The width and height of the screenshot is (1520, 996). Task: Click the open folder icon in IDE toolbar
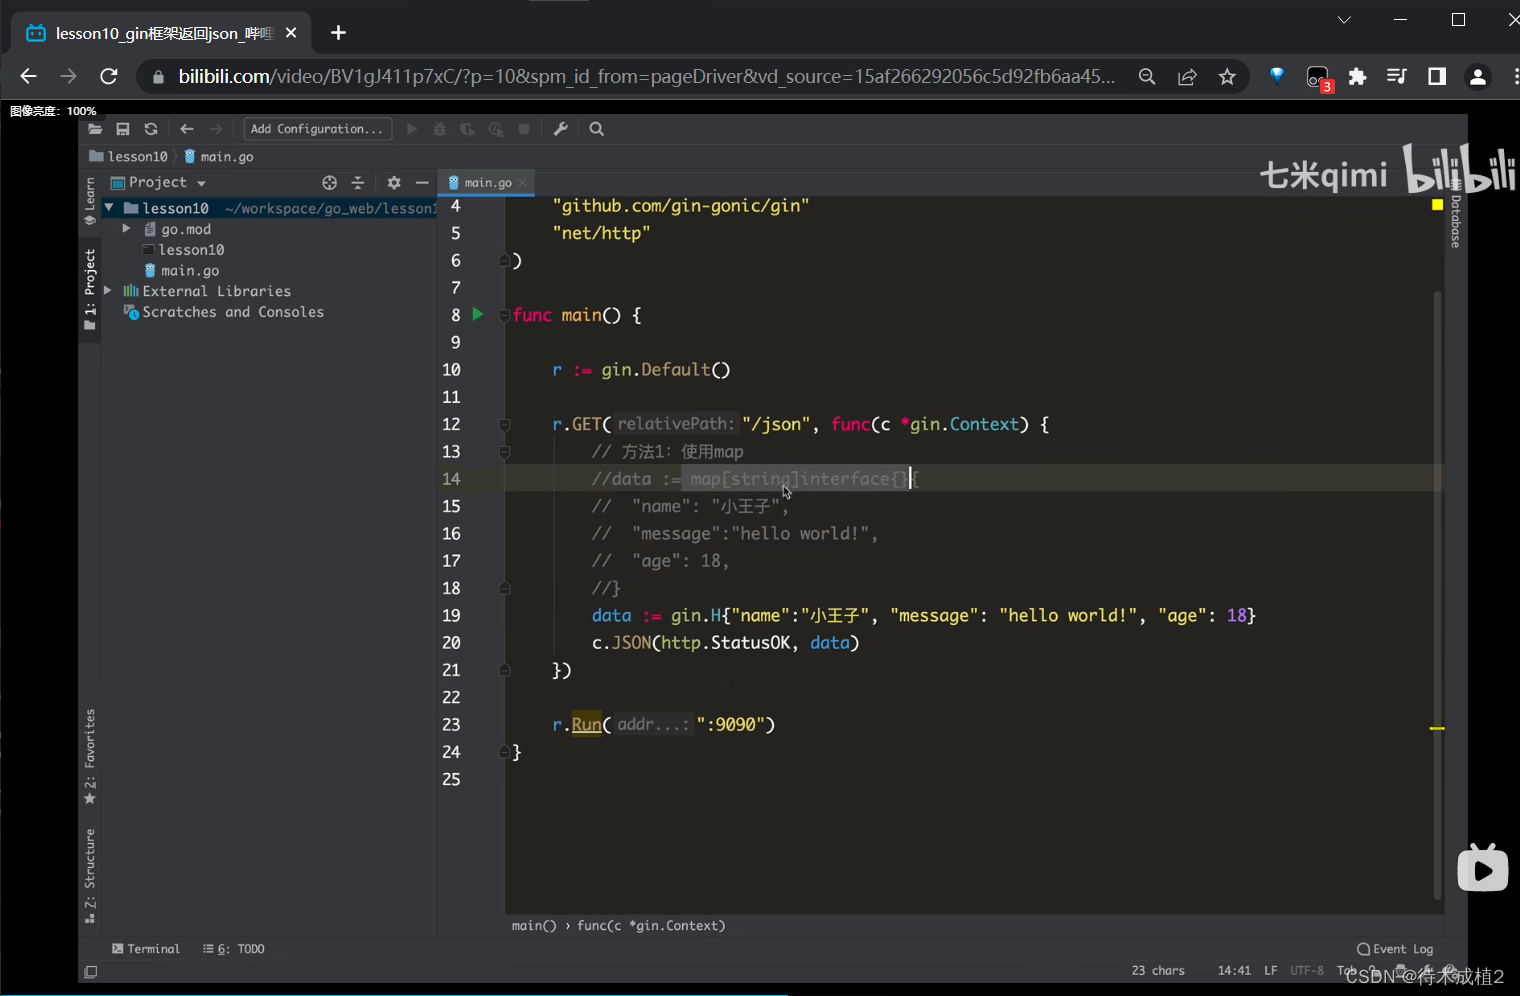point(95,129)
